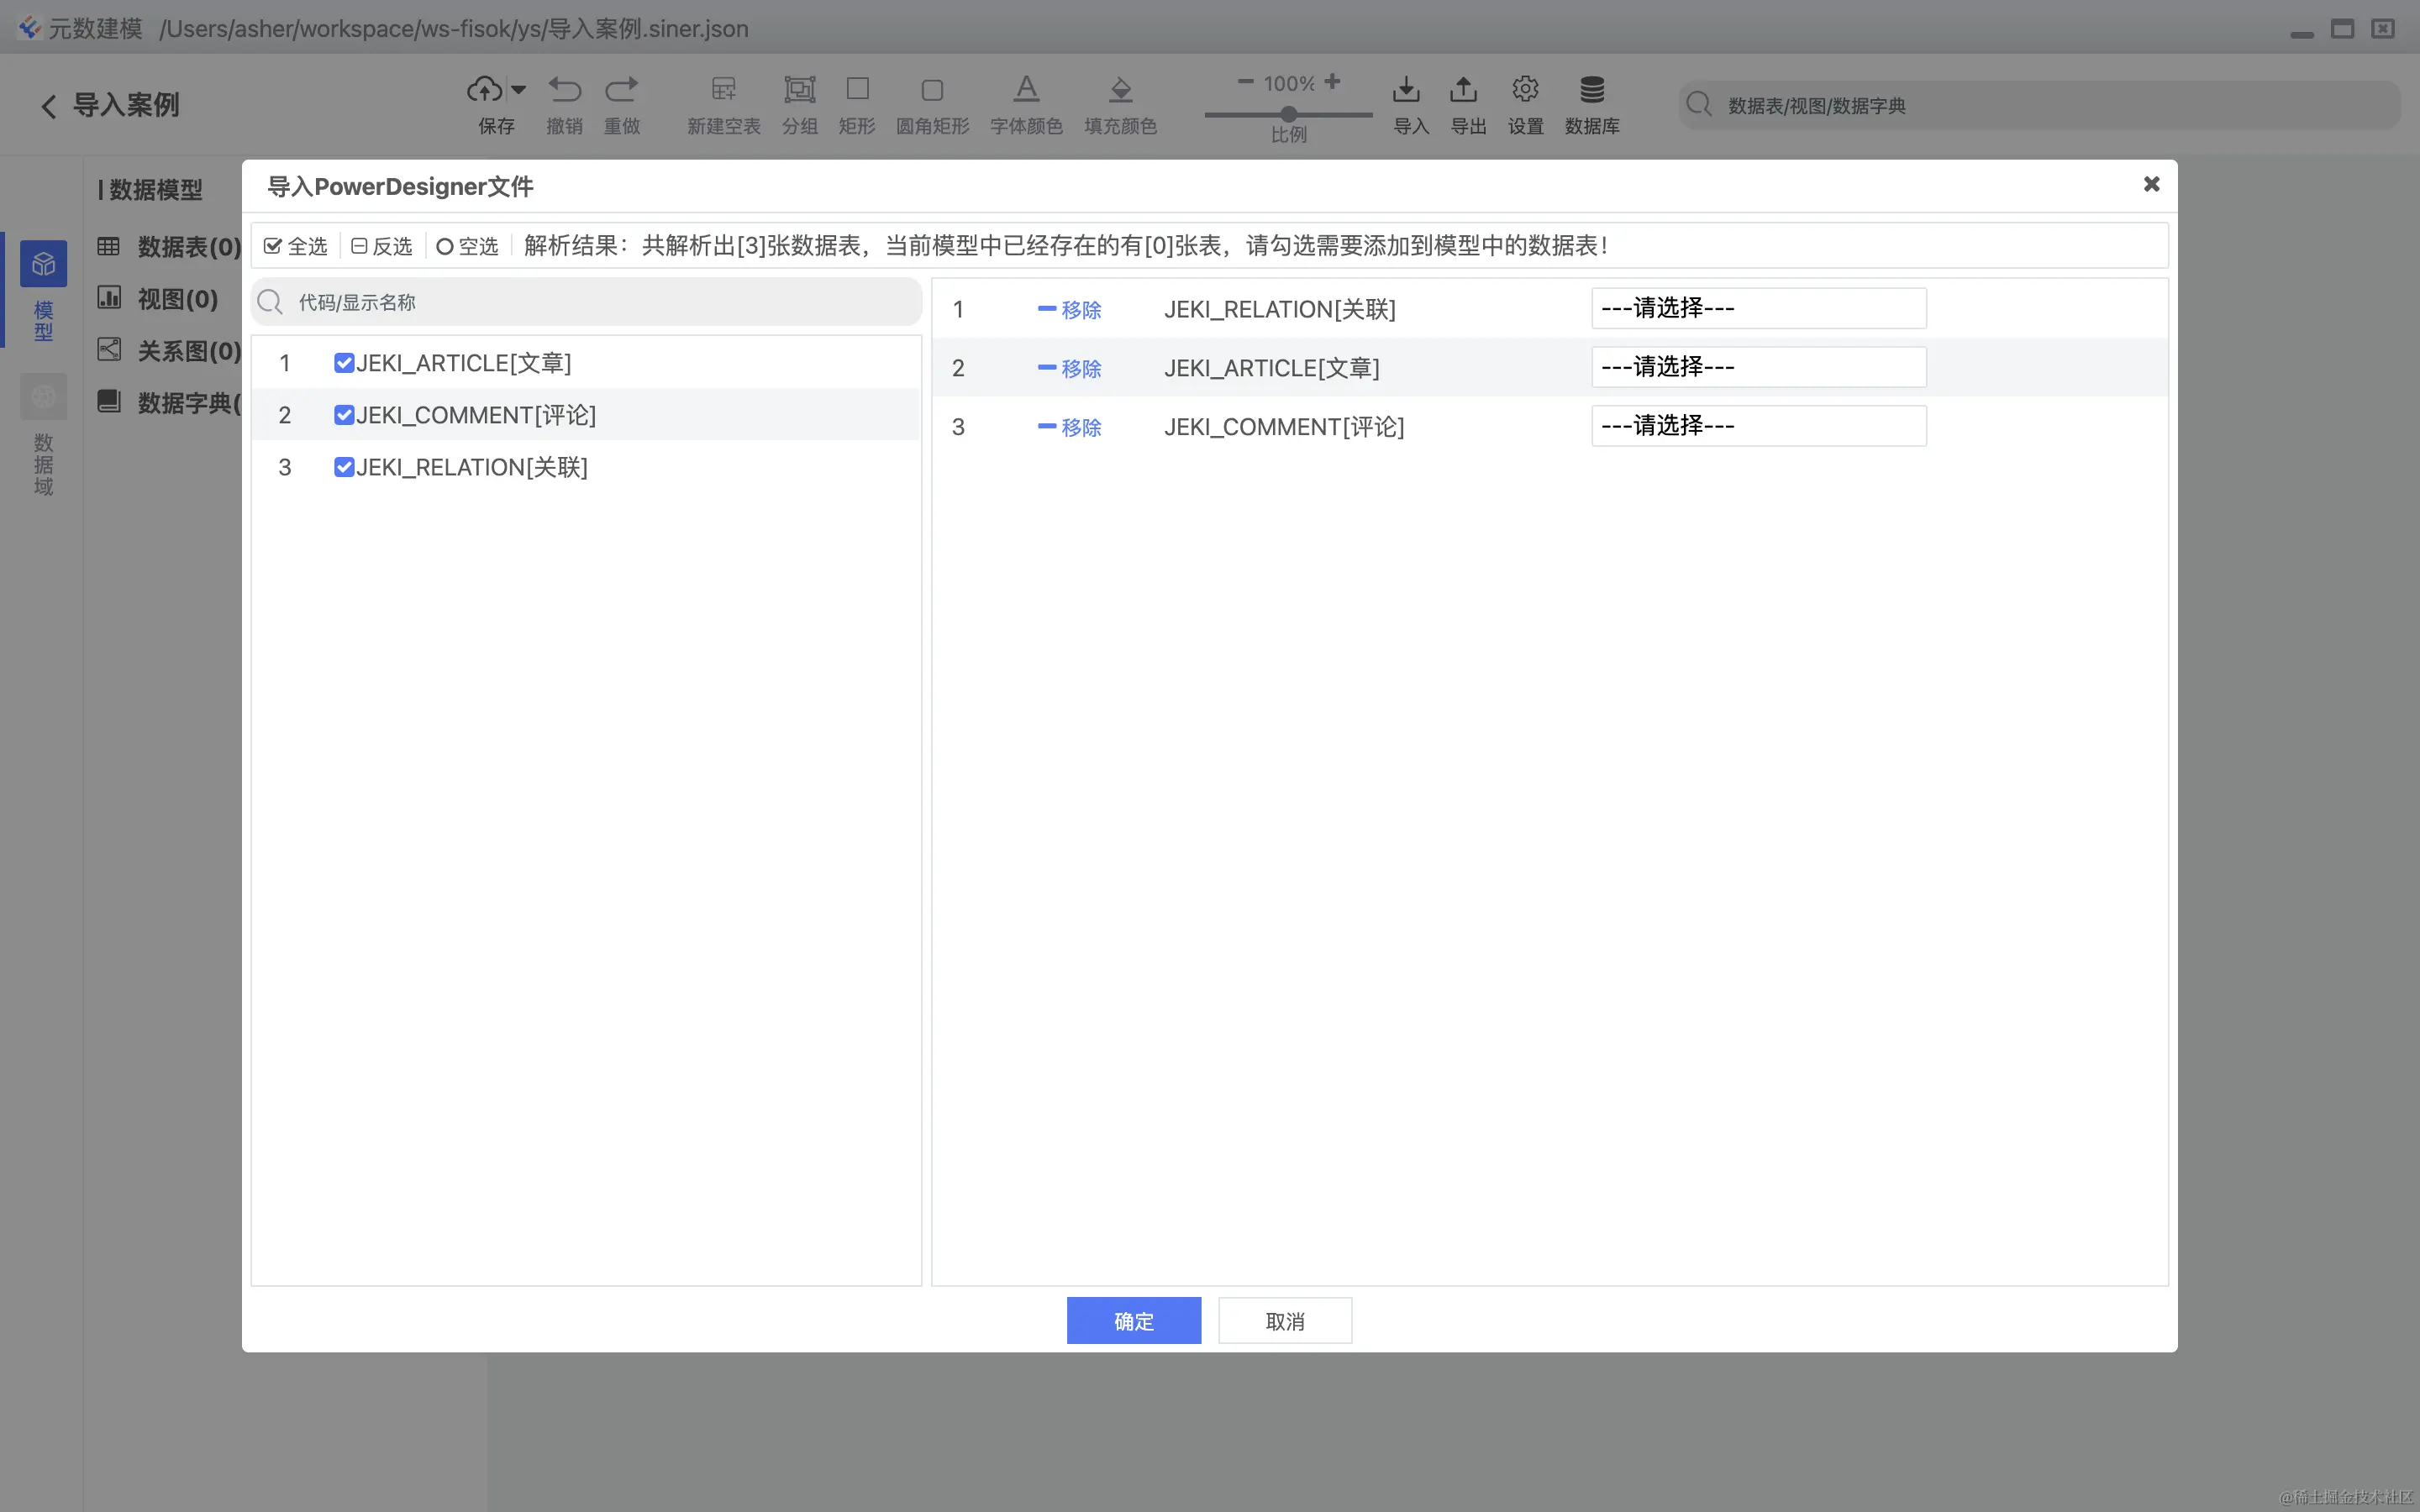Uncheck the JEKI_ARTICLE[文章] checkbox
This screenshot has height=1512, width=2420.
click(x=344, y=363)
